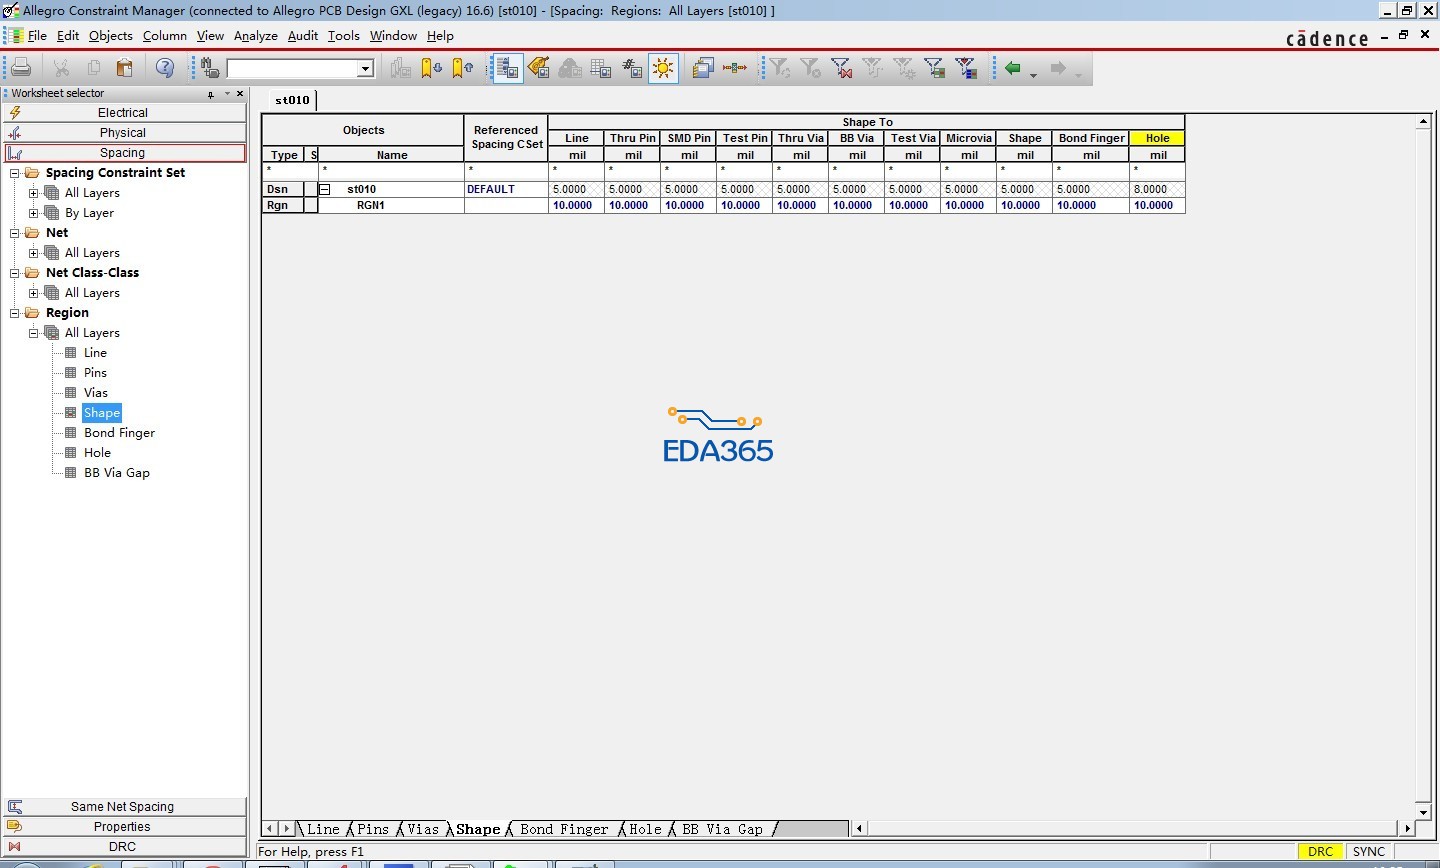Toggle the sun-shaped toolbar button

coord(663,68)
